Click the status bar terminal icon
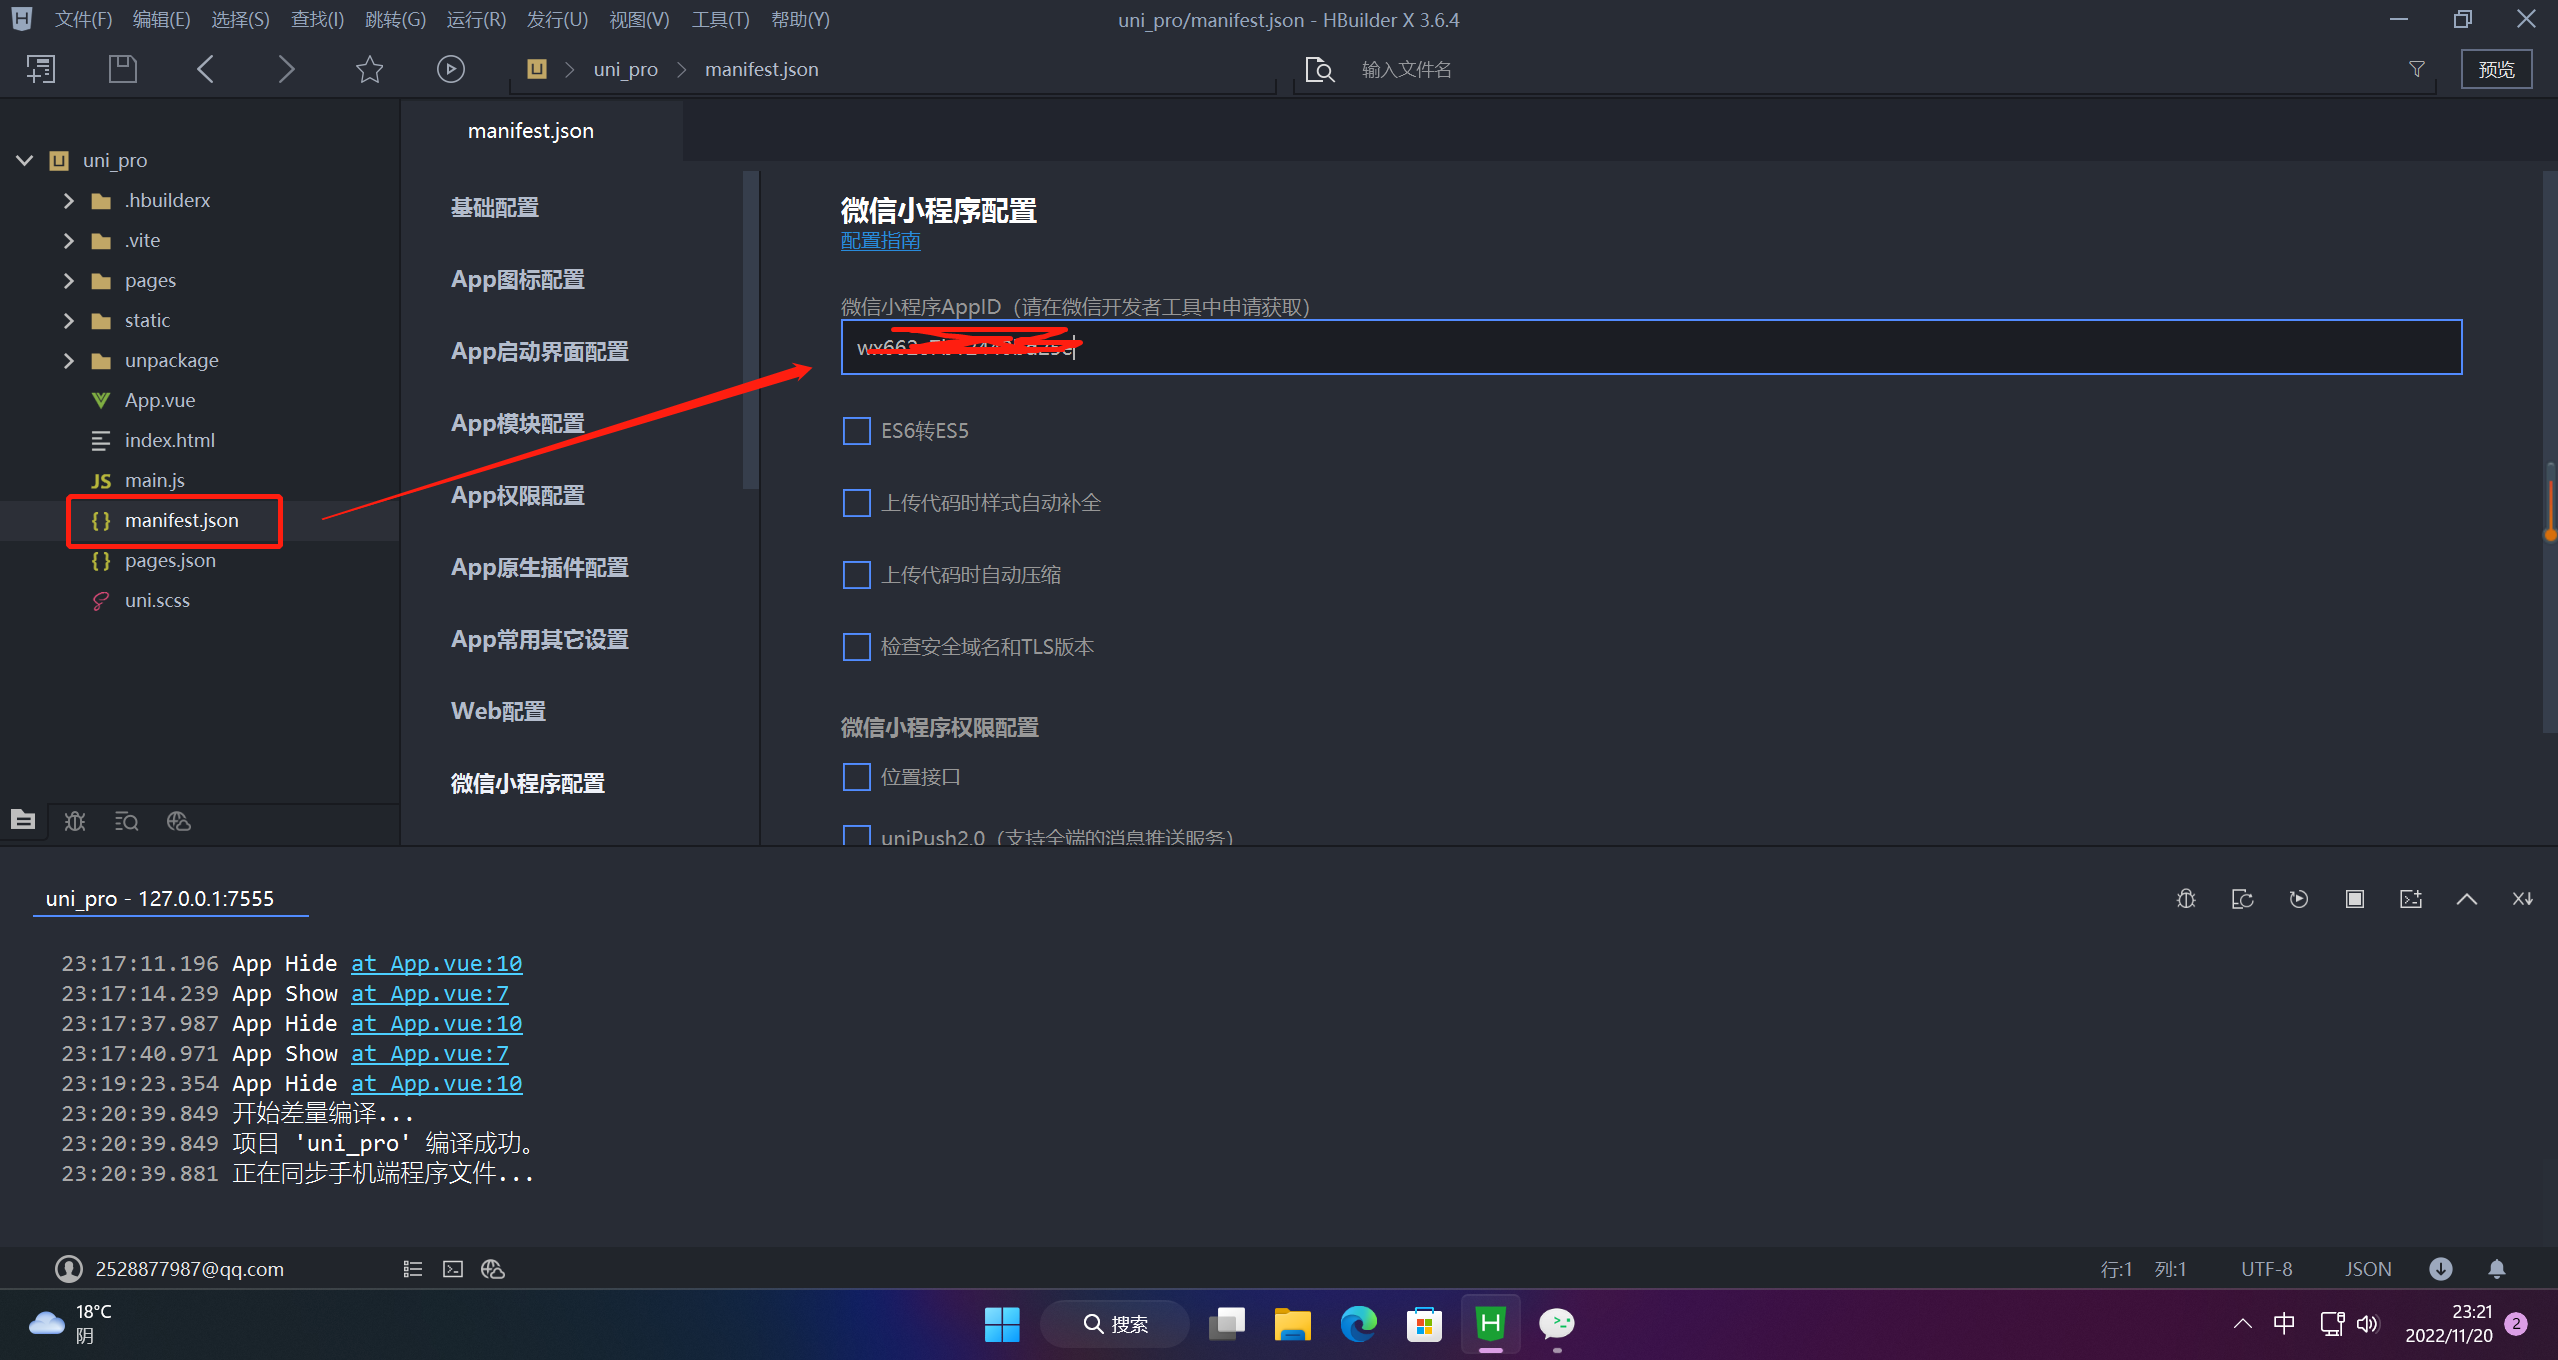Viewport: 2558px width, 1360px height. tap(453, 1269)
